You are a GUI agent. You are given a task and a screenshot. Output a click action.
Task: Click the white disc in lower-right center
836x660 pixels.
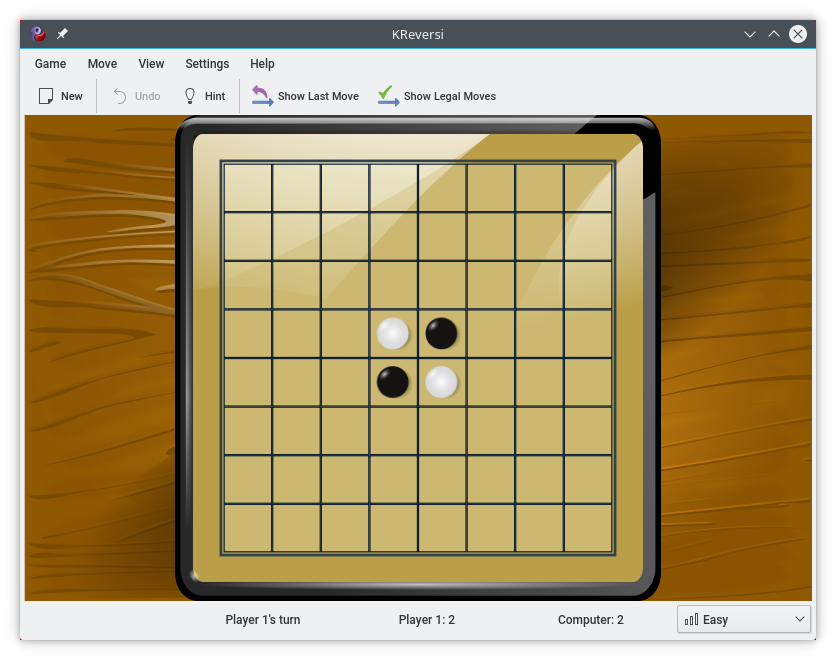(x=442, y=381)
